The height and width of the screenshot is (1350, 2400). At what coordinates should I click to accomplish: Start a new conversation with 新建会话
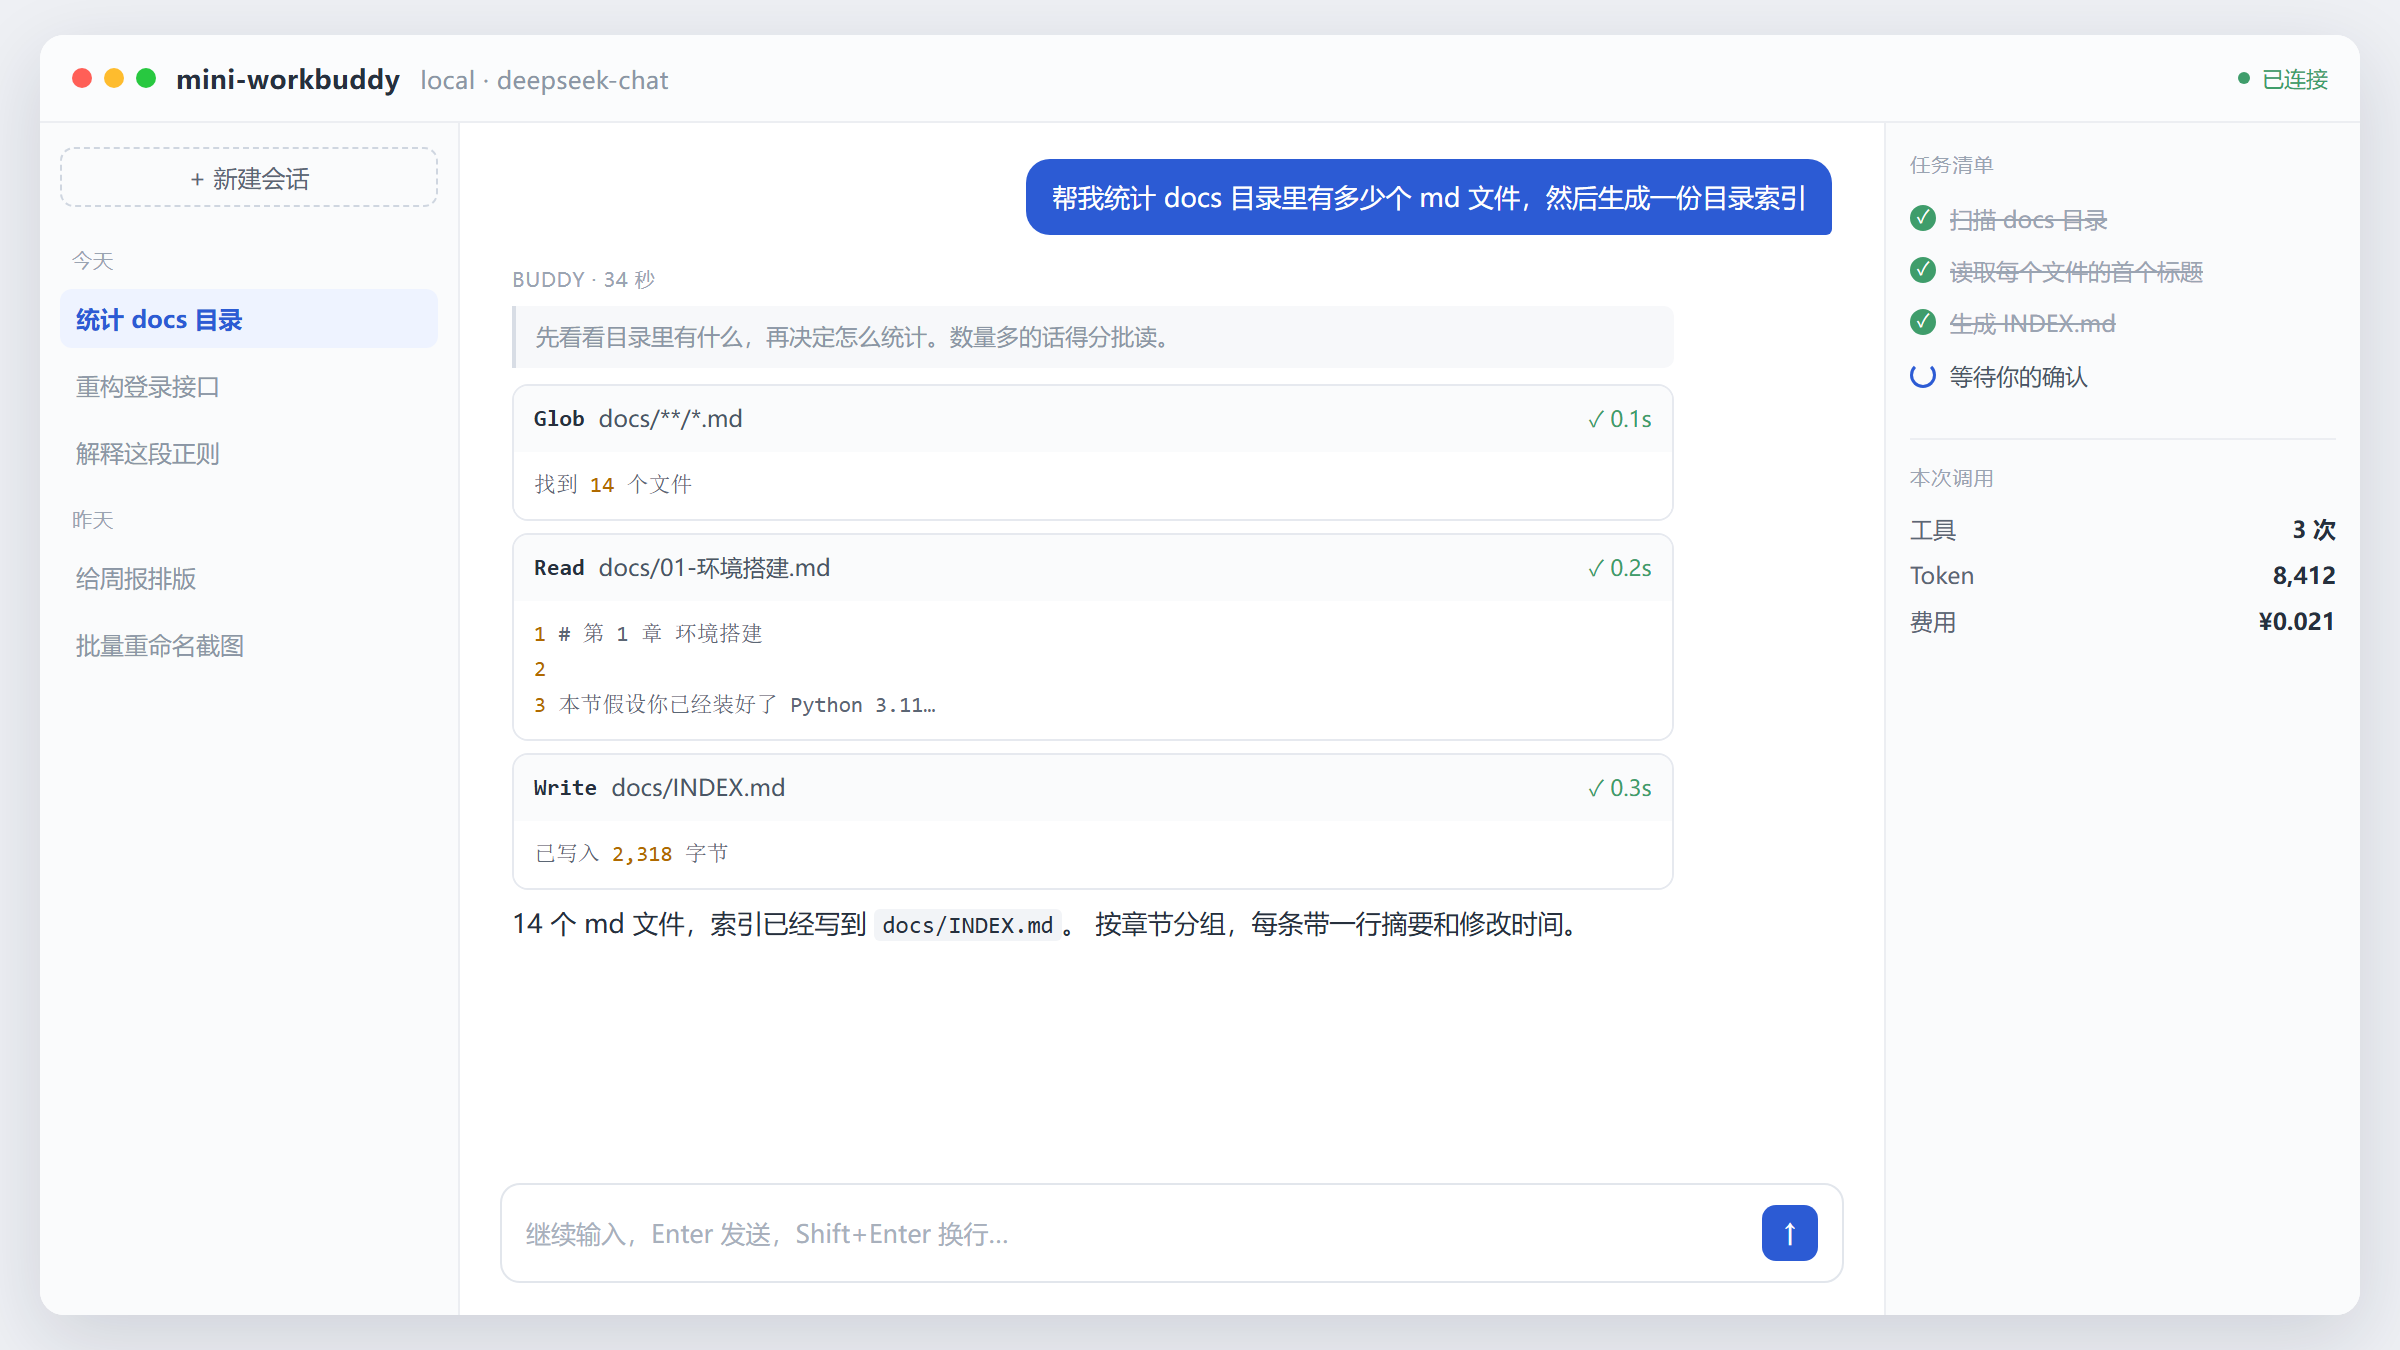(x=249, y=178)
